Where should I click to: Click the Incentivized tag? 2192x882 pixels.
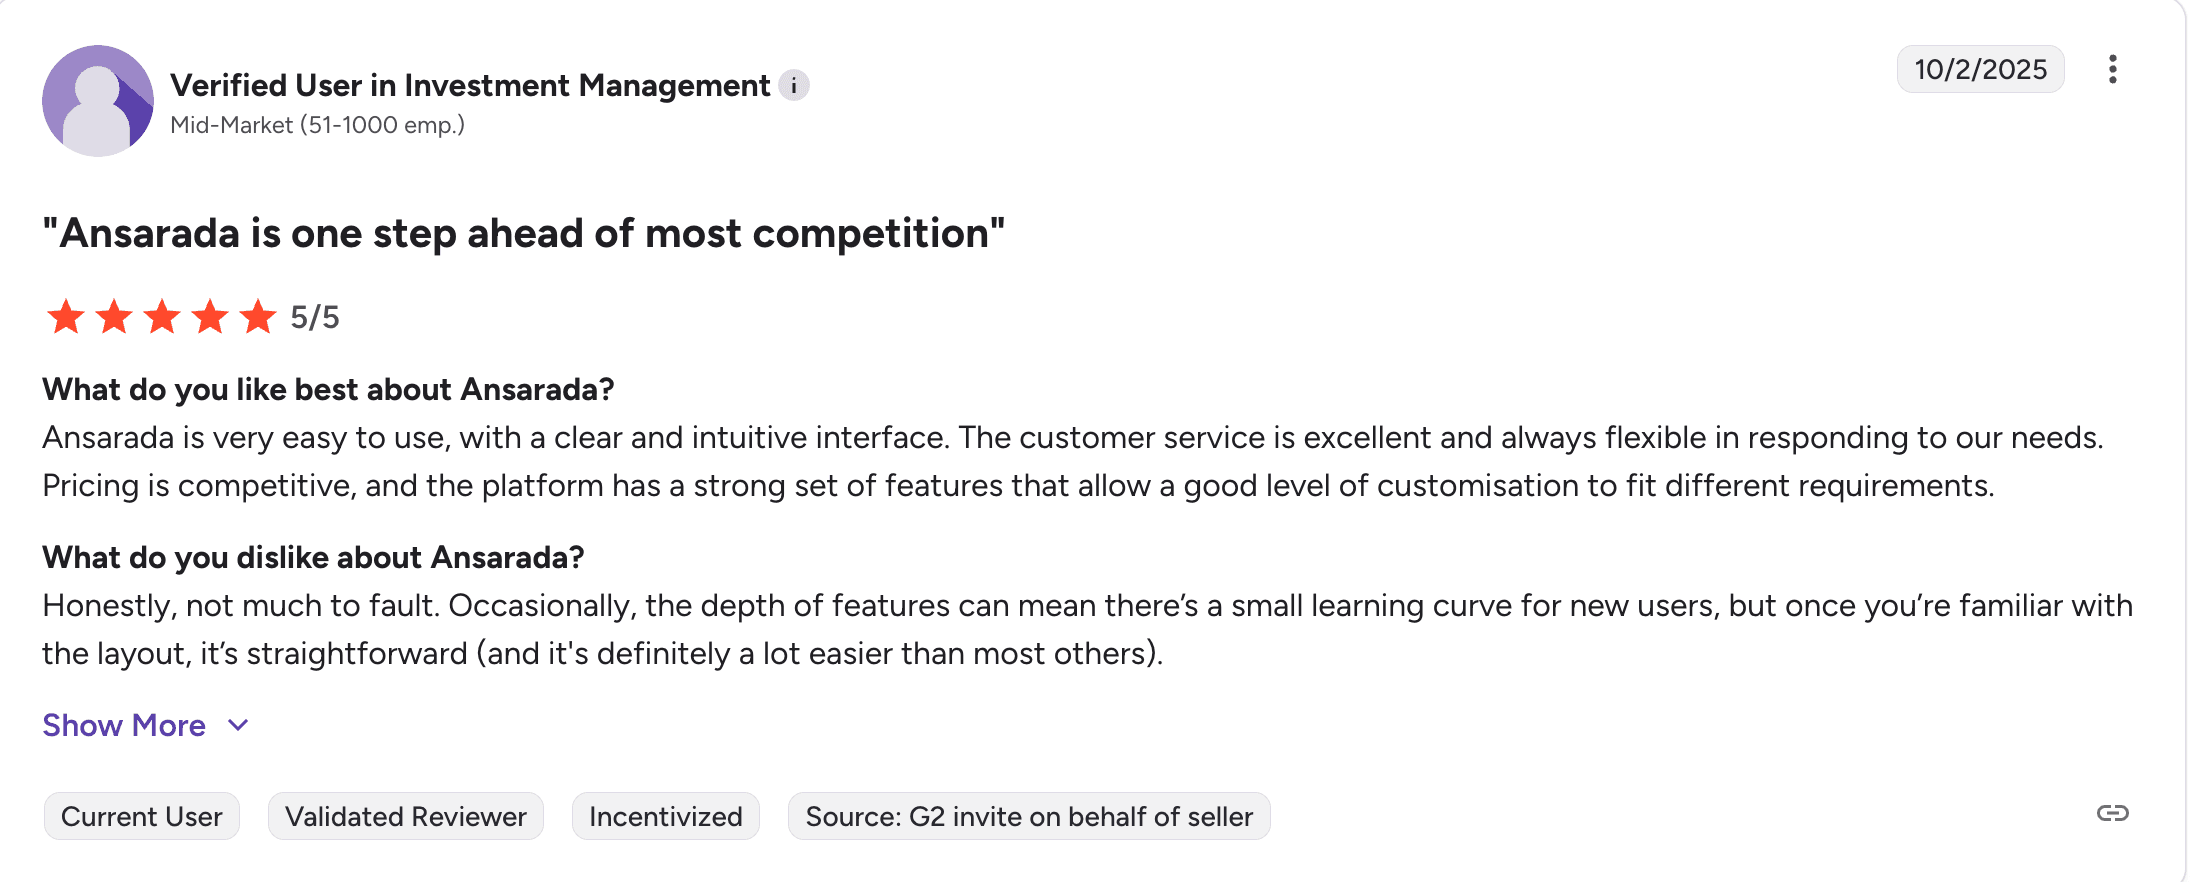pos(665,816)
